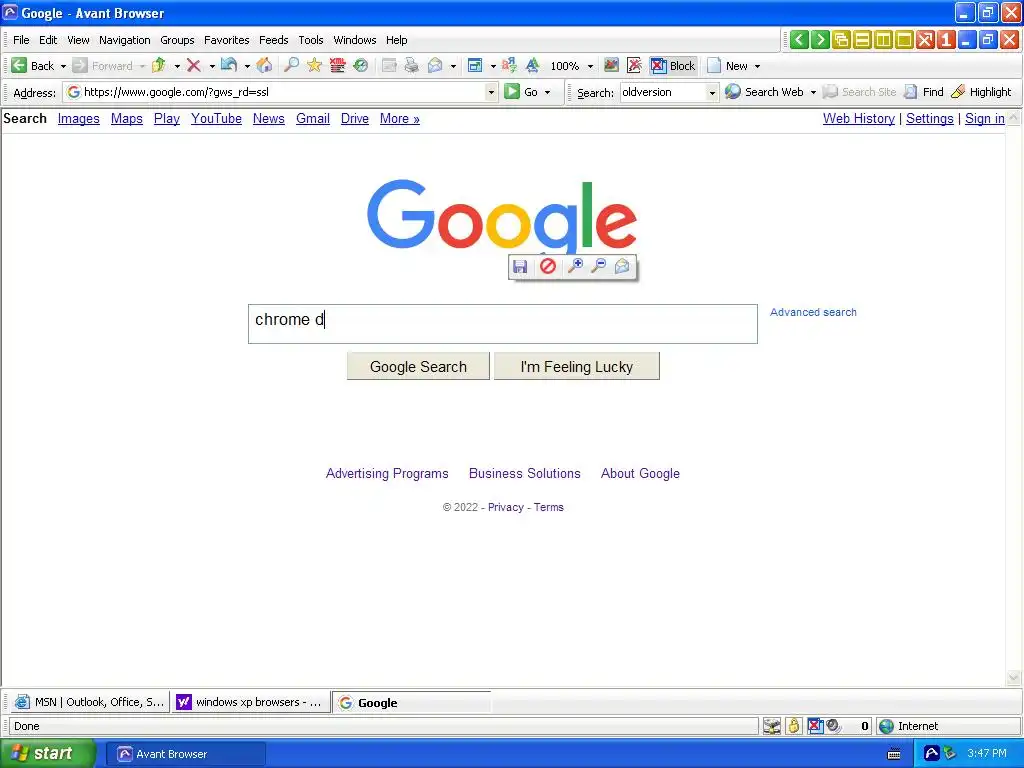Click the block image icon on floating toolbar

click(548, 266)
